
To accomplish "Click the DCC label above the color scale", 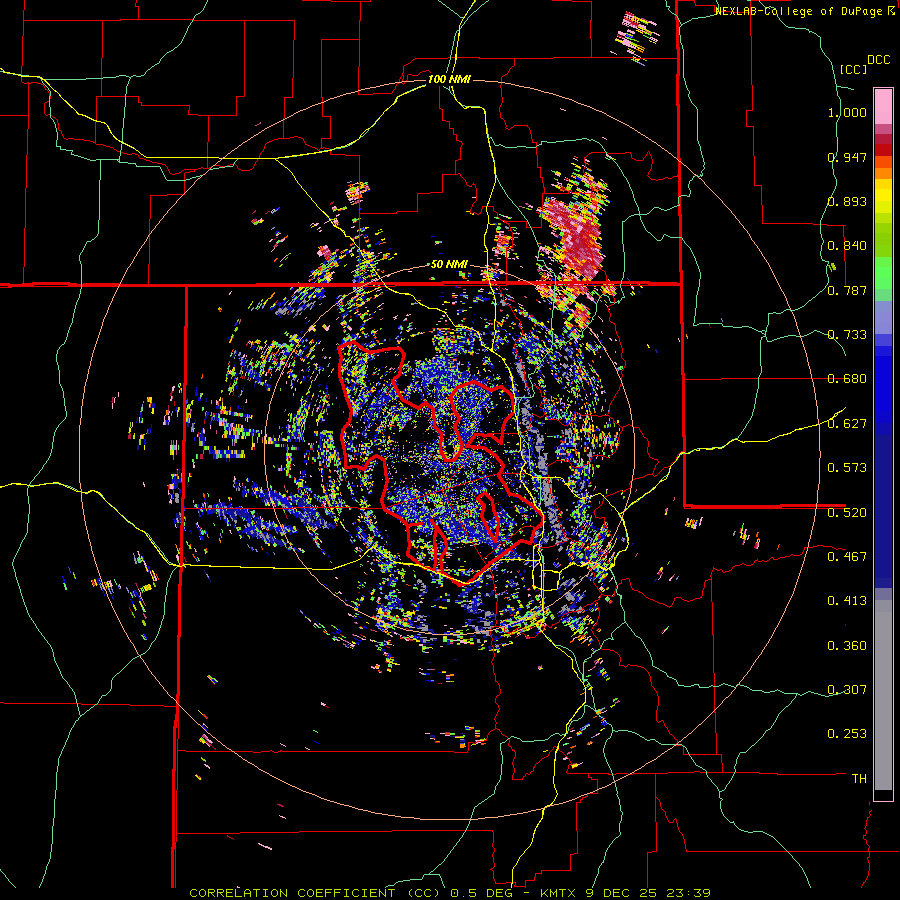I will click(x=878, y=60).
